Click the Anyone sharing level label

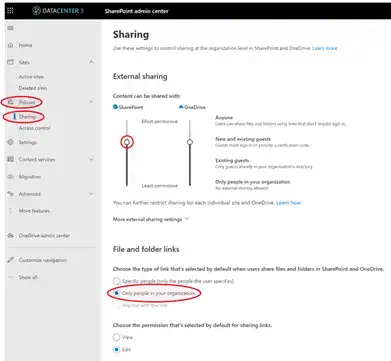tap(224, 118)
